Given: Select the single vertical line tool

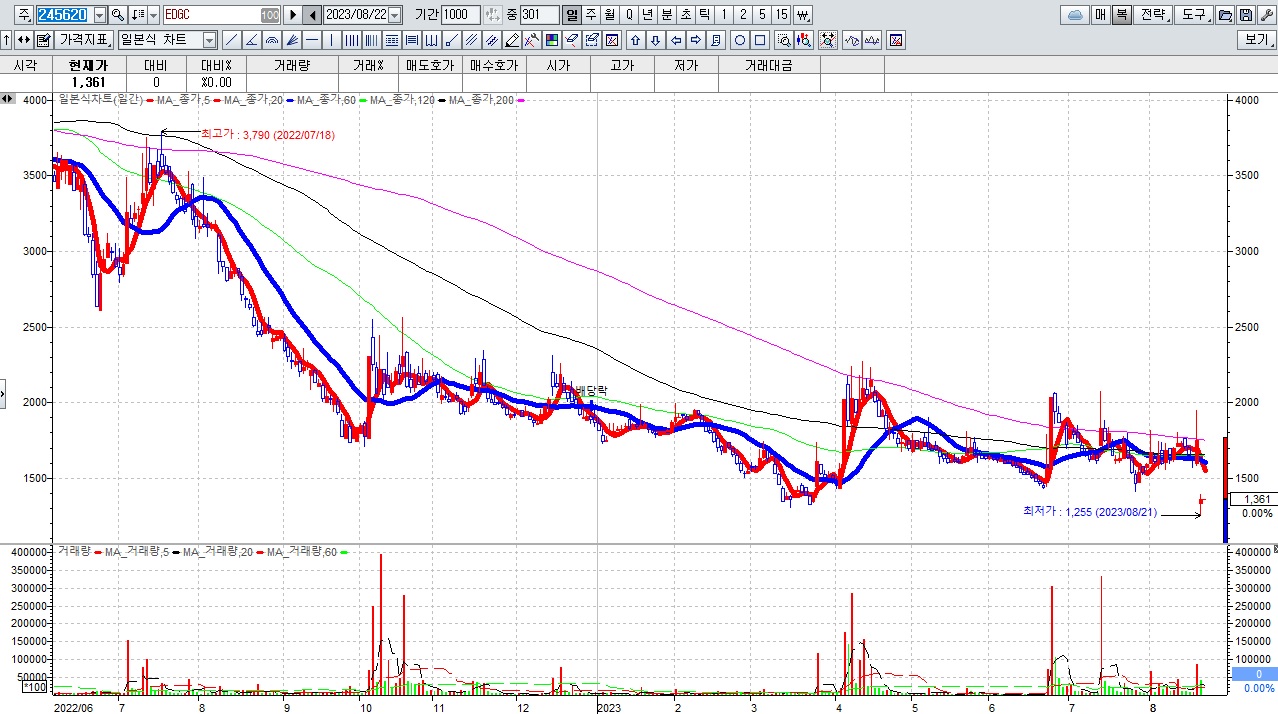Looking at the screenshot, I should pos(331,40).
